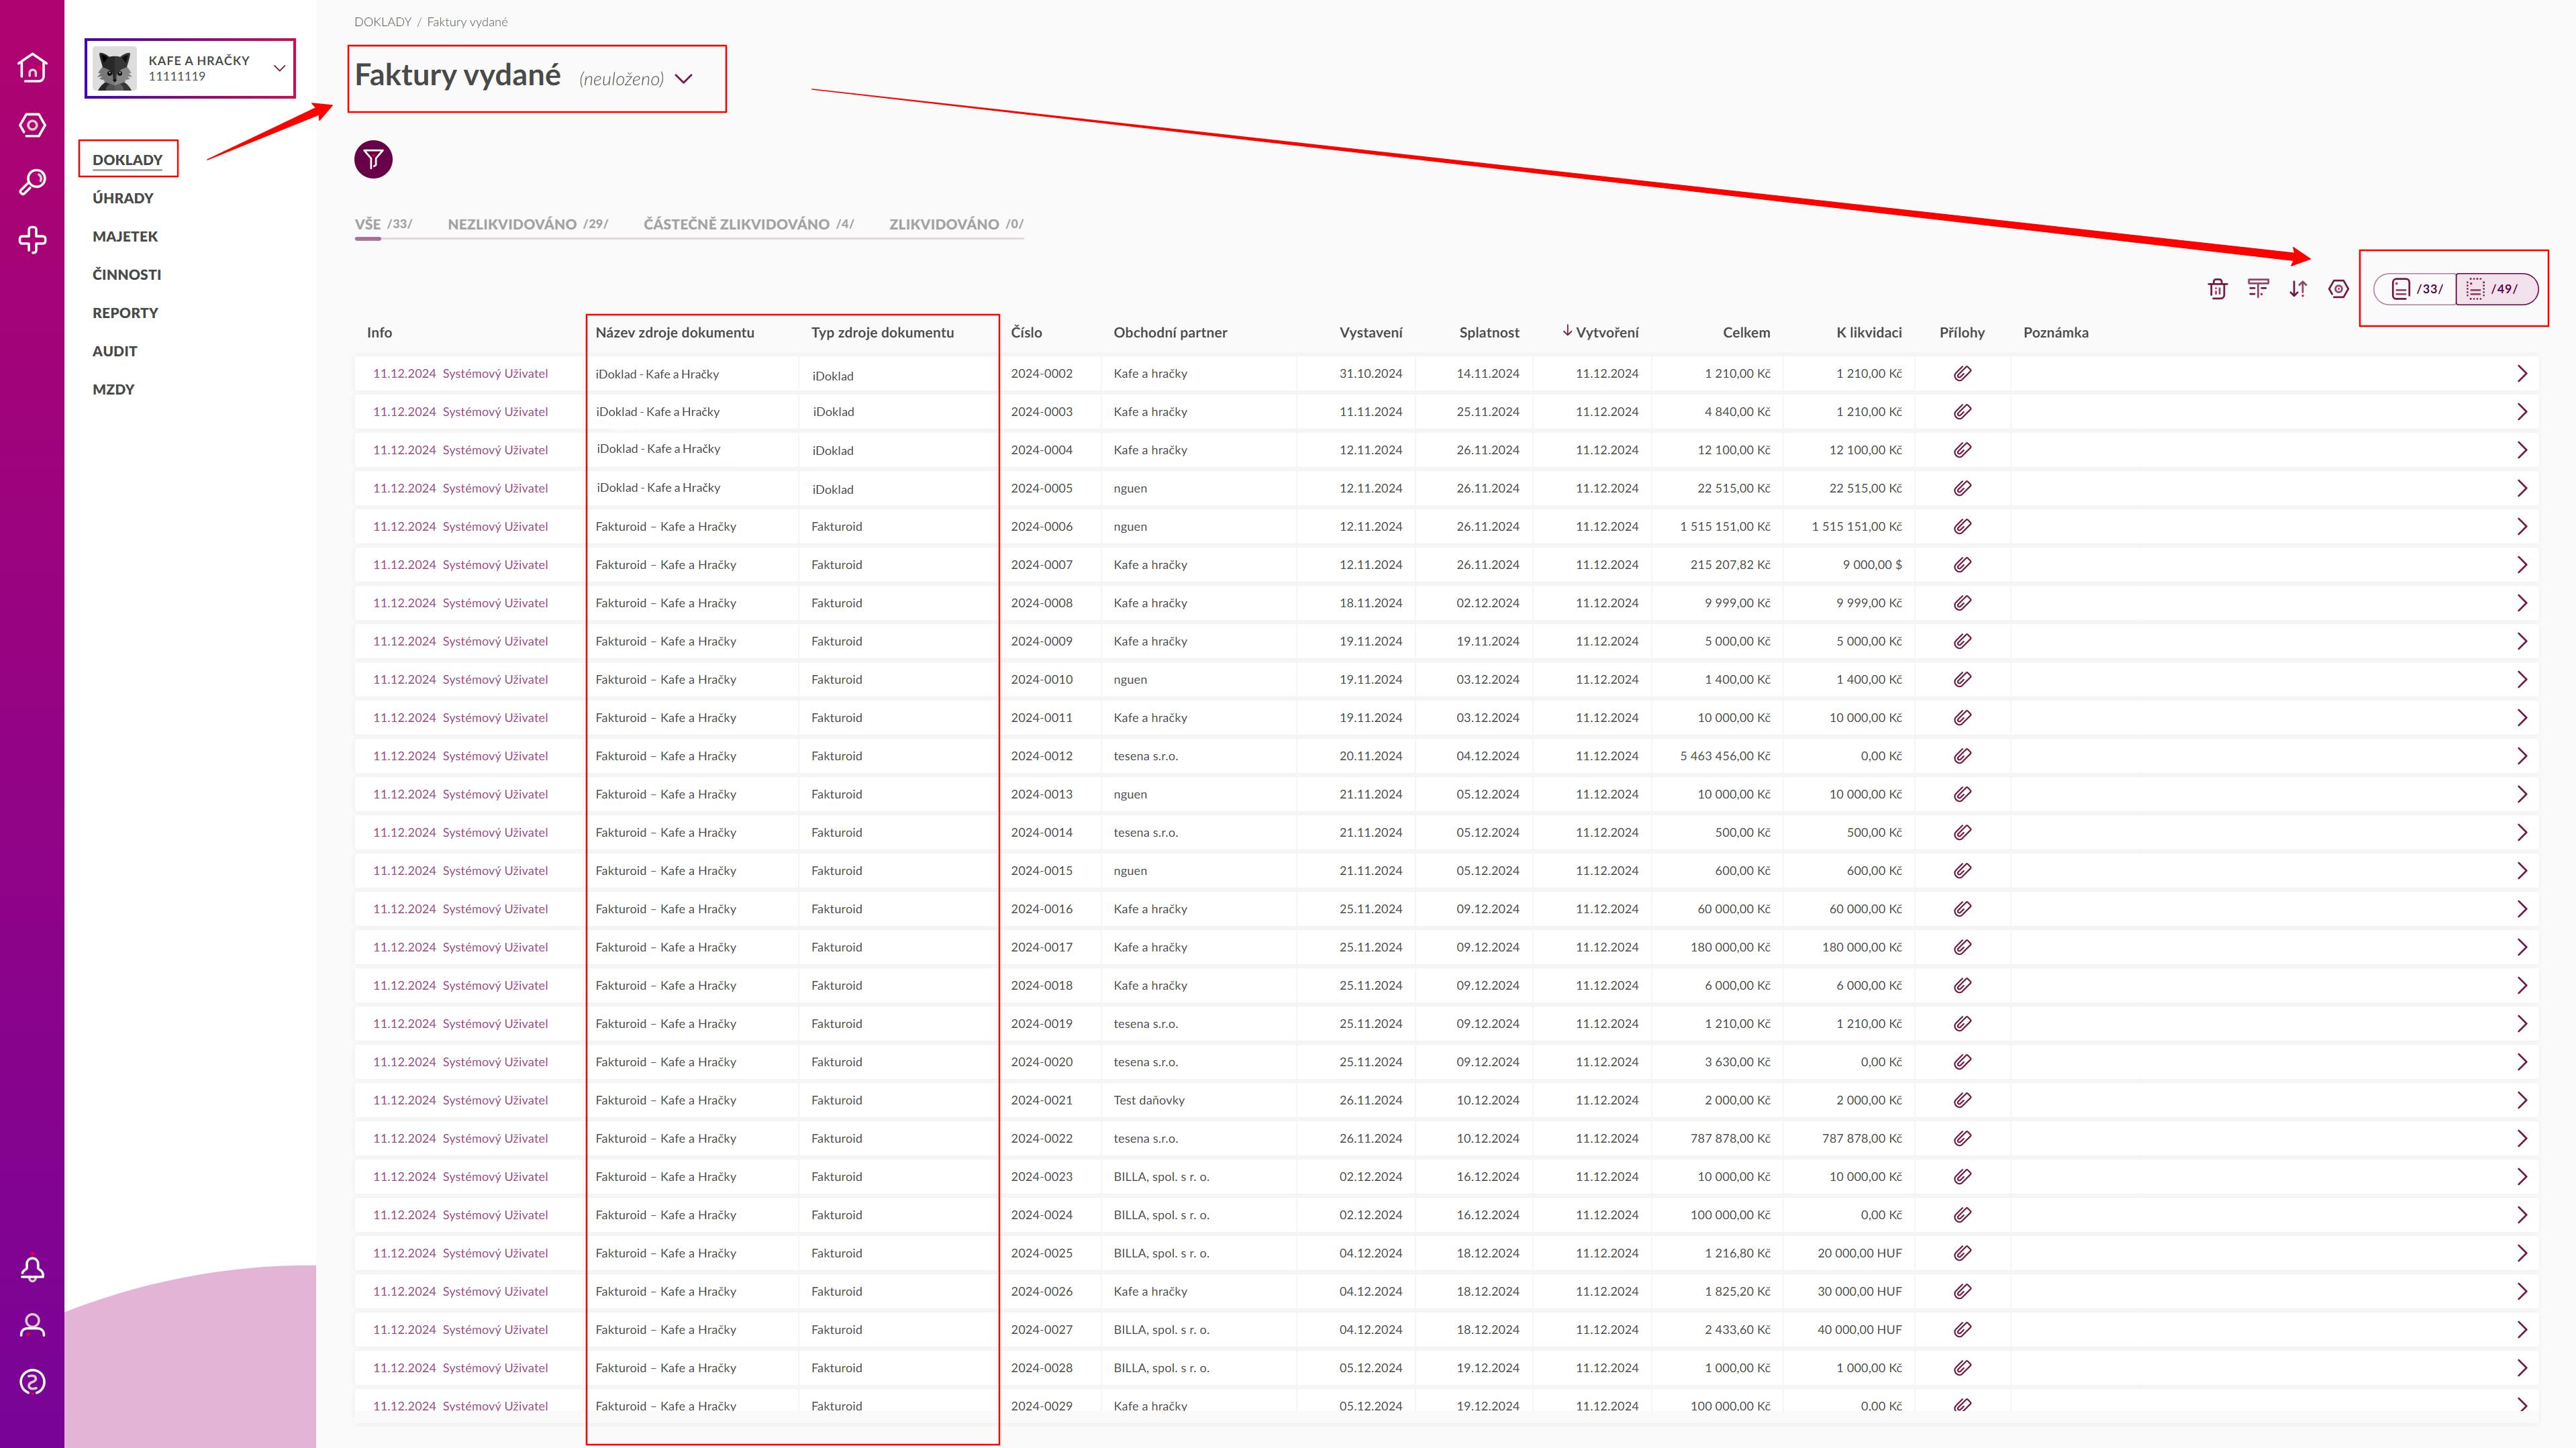
Task: Click the Kafe a Hračky company avatar
Action: click(x=116, y=69)
